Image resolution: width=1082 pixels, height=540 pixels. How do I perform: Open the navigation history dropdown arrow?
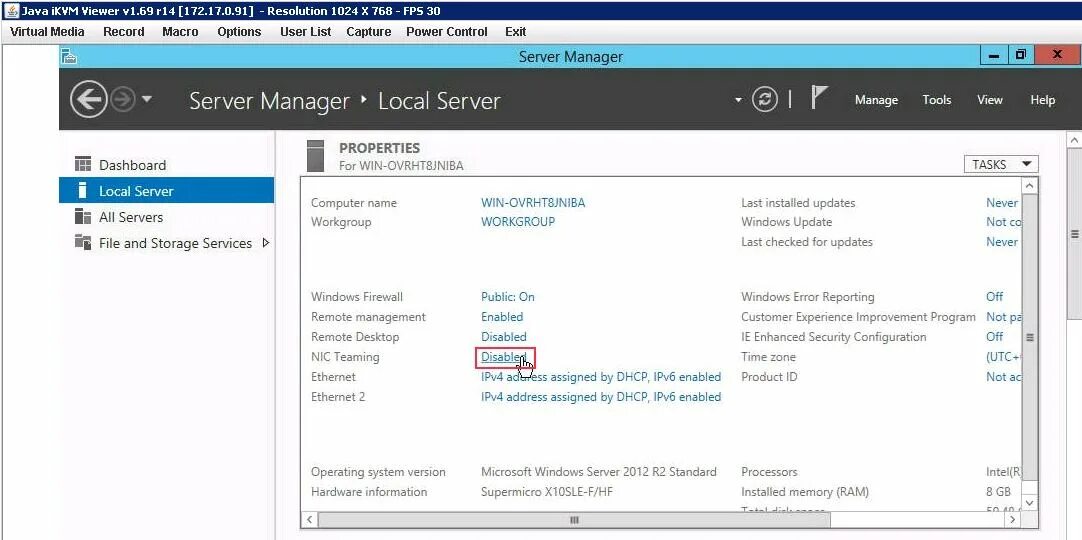point(146,99)
